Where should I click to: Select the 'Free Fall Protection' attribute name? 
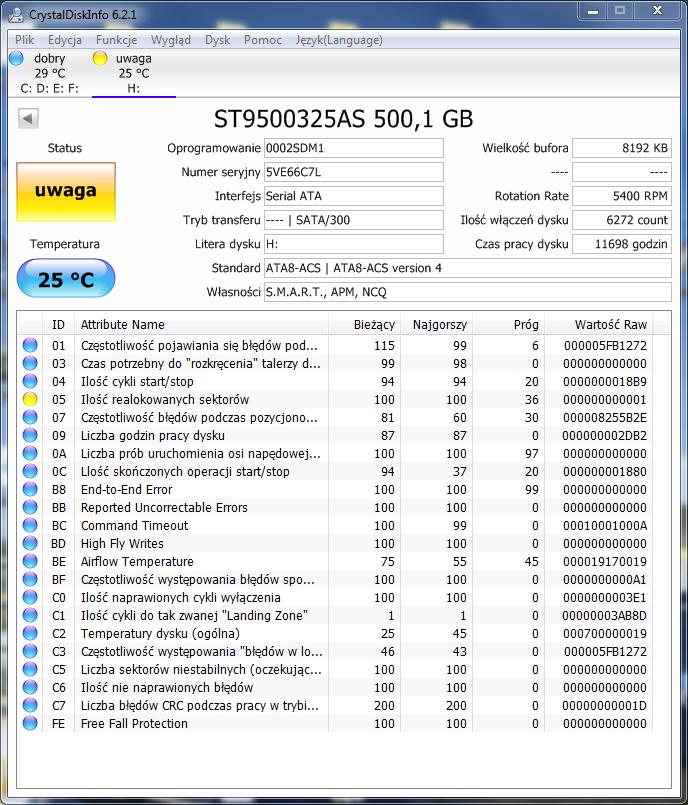(134, 723)
